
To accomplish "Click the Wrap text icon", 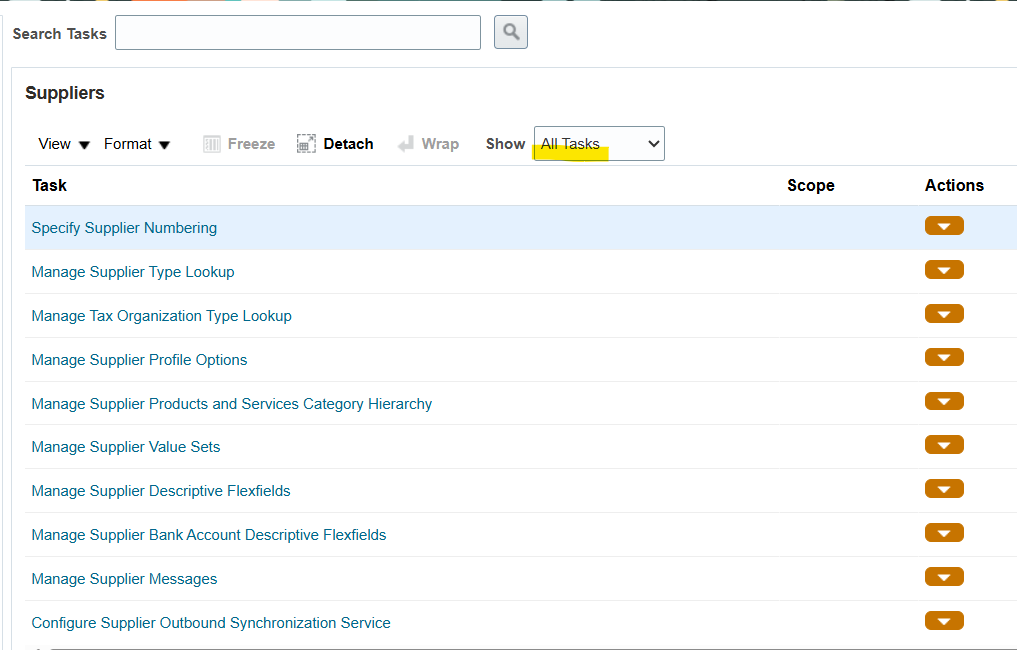I will pyautogui.click(x=406, y=144).
